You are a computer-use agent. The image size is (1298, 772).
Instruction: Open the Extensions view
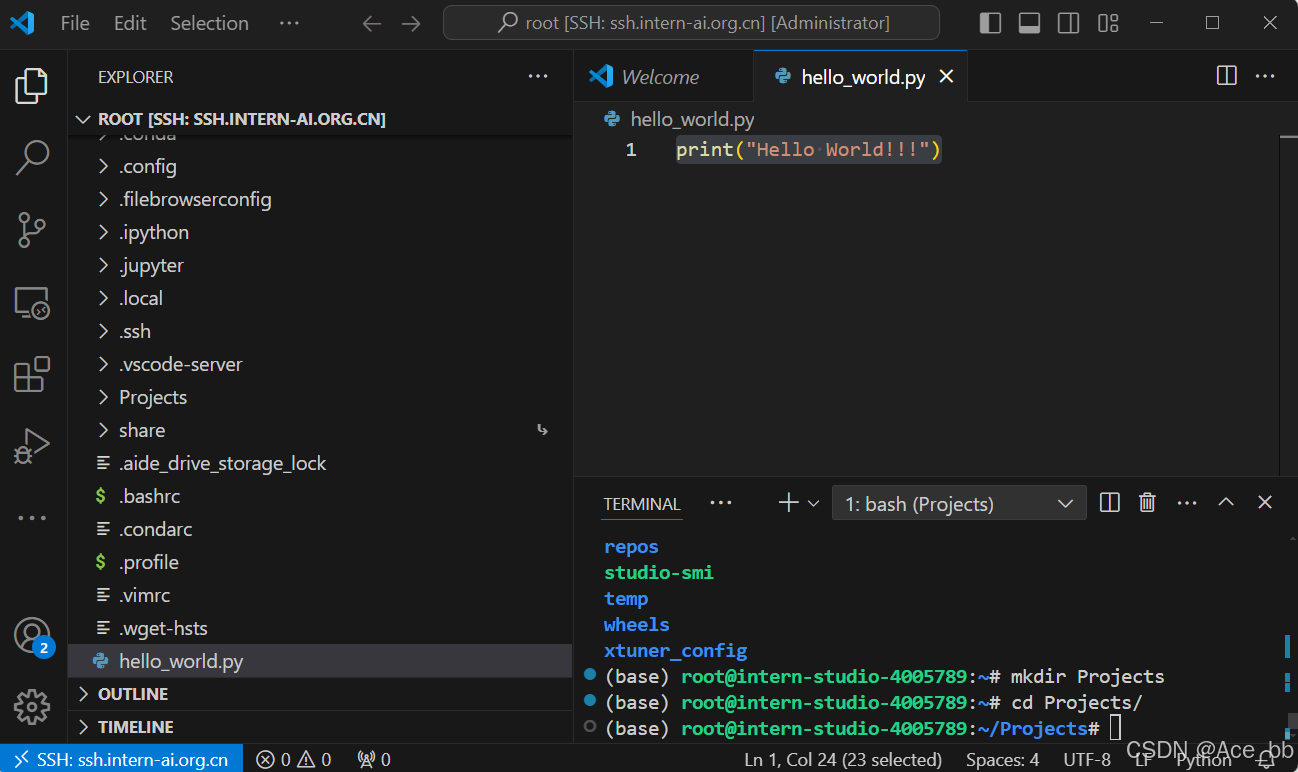pyautogui.click(x=32, y=375)
